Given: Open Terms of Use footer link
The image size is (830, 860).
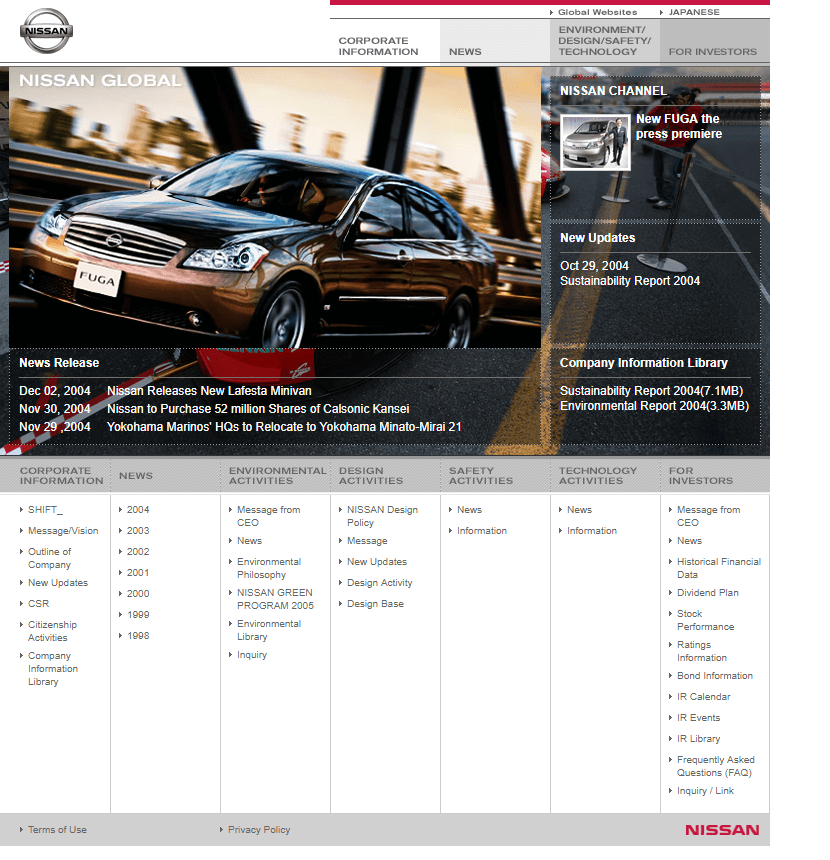Looking at the screenshot, I should [57, 830].
